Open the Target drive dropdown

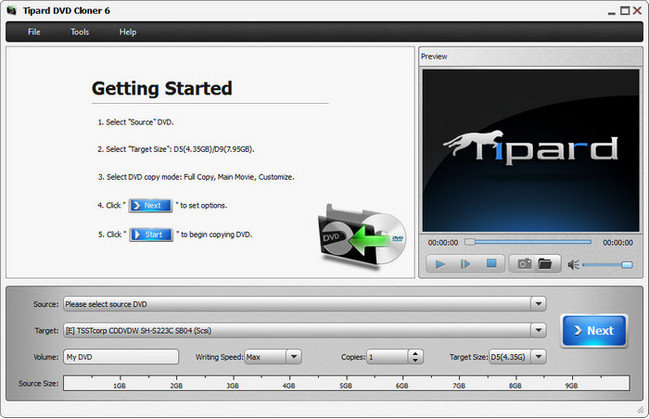(x=539, y=329)
